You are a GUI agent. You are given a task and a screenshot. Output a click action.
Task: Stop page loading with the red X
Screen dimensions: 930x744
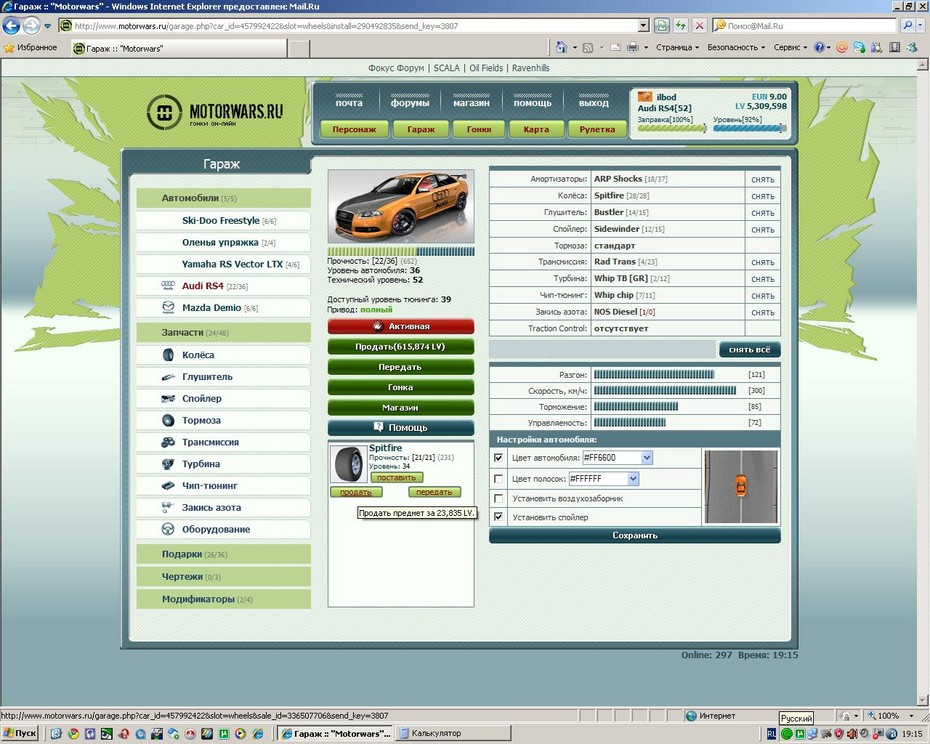pyautogui.click(x=699, y=26)
